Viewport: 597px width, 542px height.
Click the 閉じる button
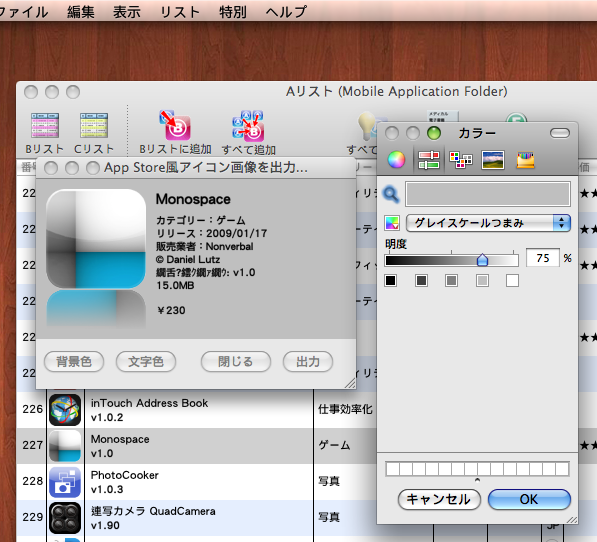[x=236, y=361]
